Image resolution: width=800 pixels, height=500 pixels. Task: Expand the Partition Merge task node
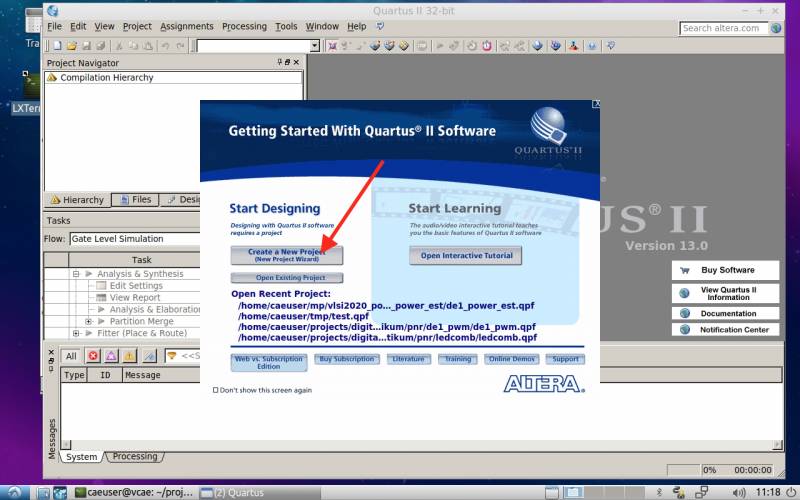point(88,322)
